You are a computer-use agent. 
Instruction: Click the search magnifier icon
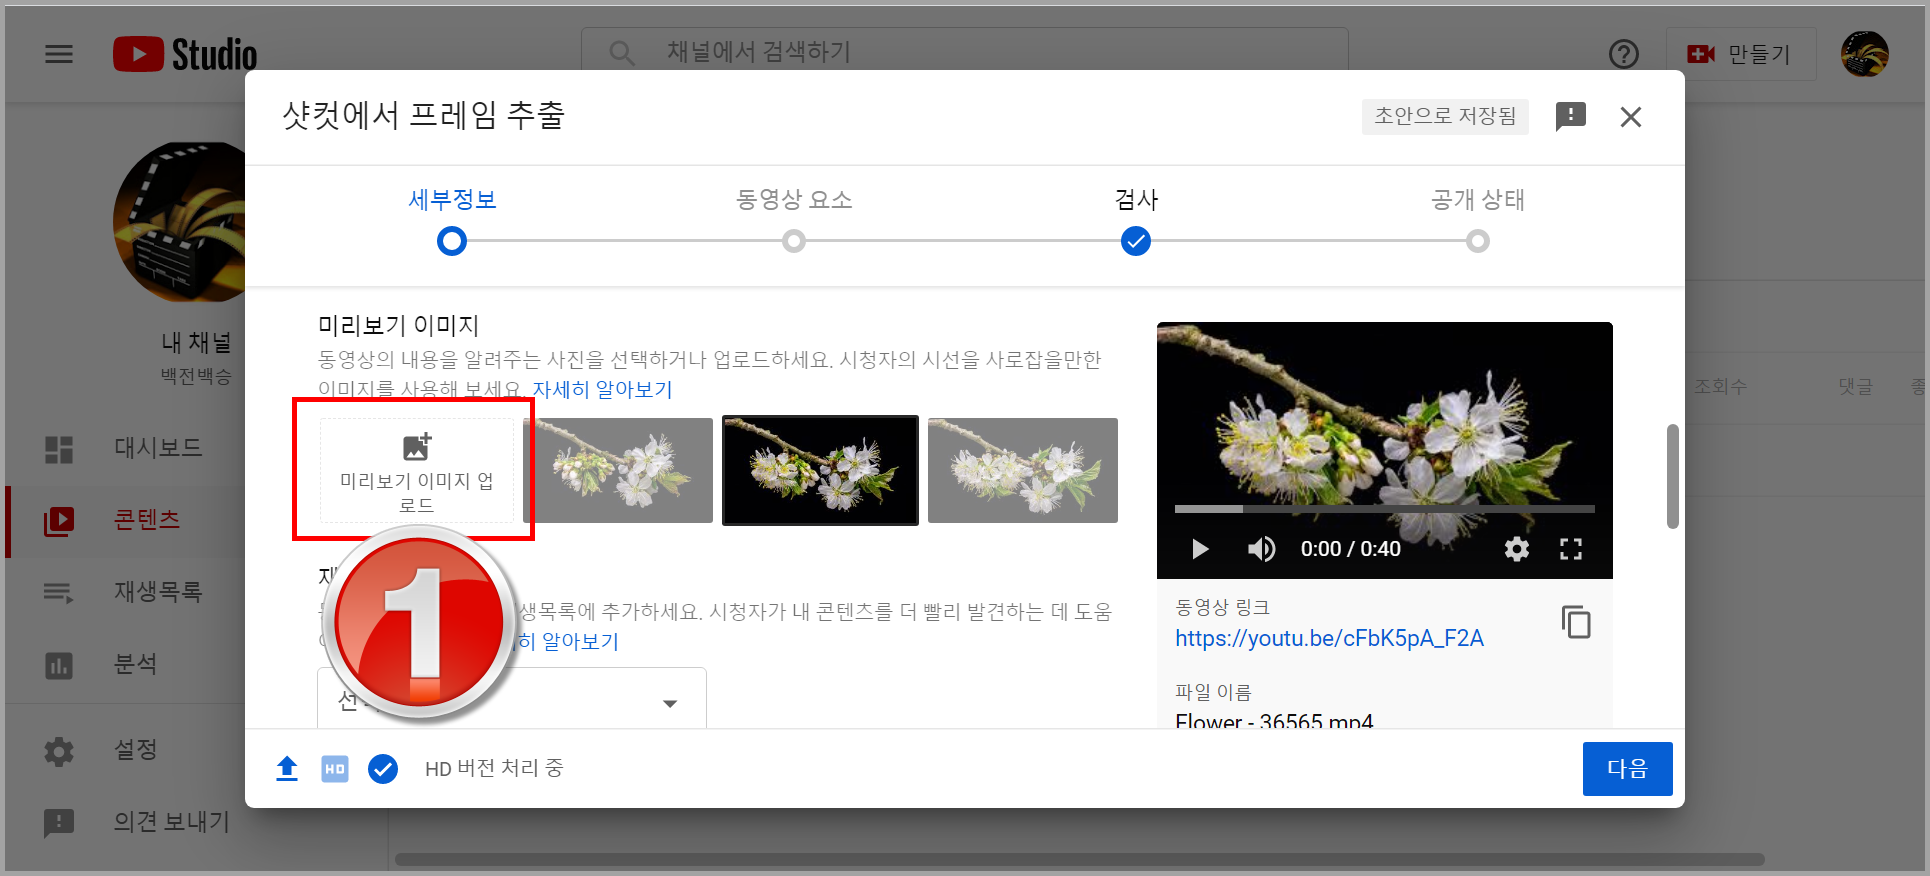621,53
